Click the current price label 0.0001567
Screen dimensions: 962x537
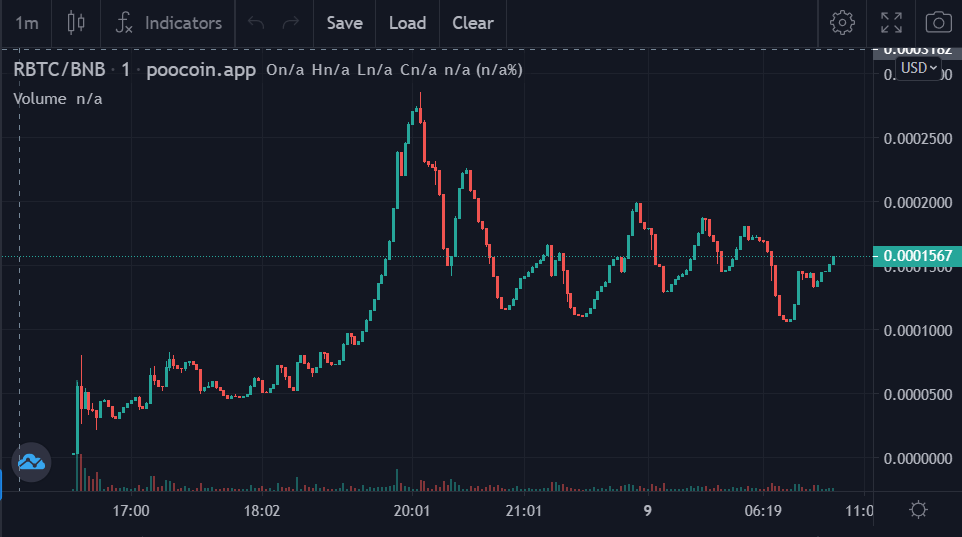917,256
